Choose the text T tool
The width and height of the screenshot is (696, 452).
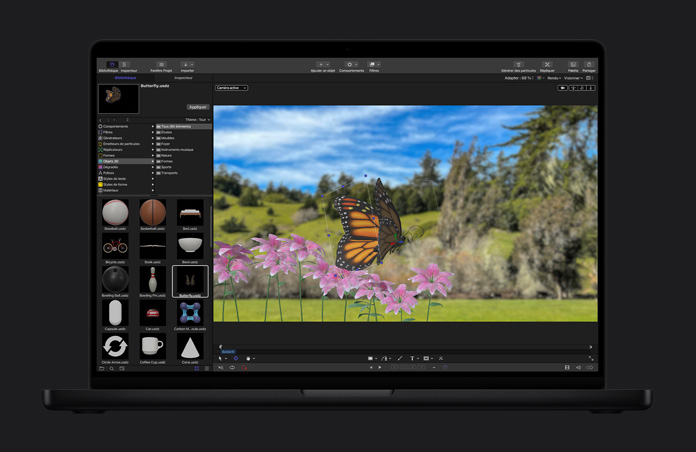413,358
